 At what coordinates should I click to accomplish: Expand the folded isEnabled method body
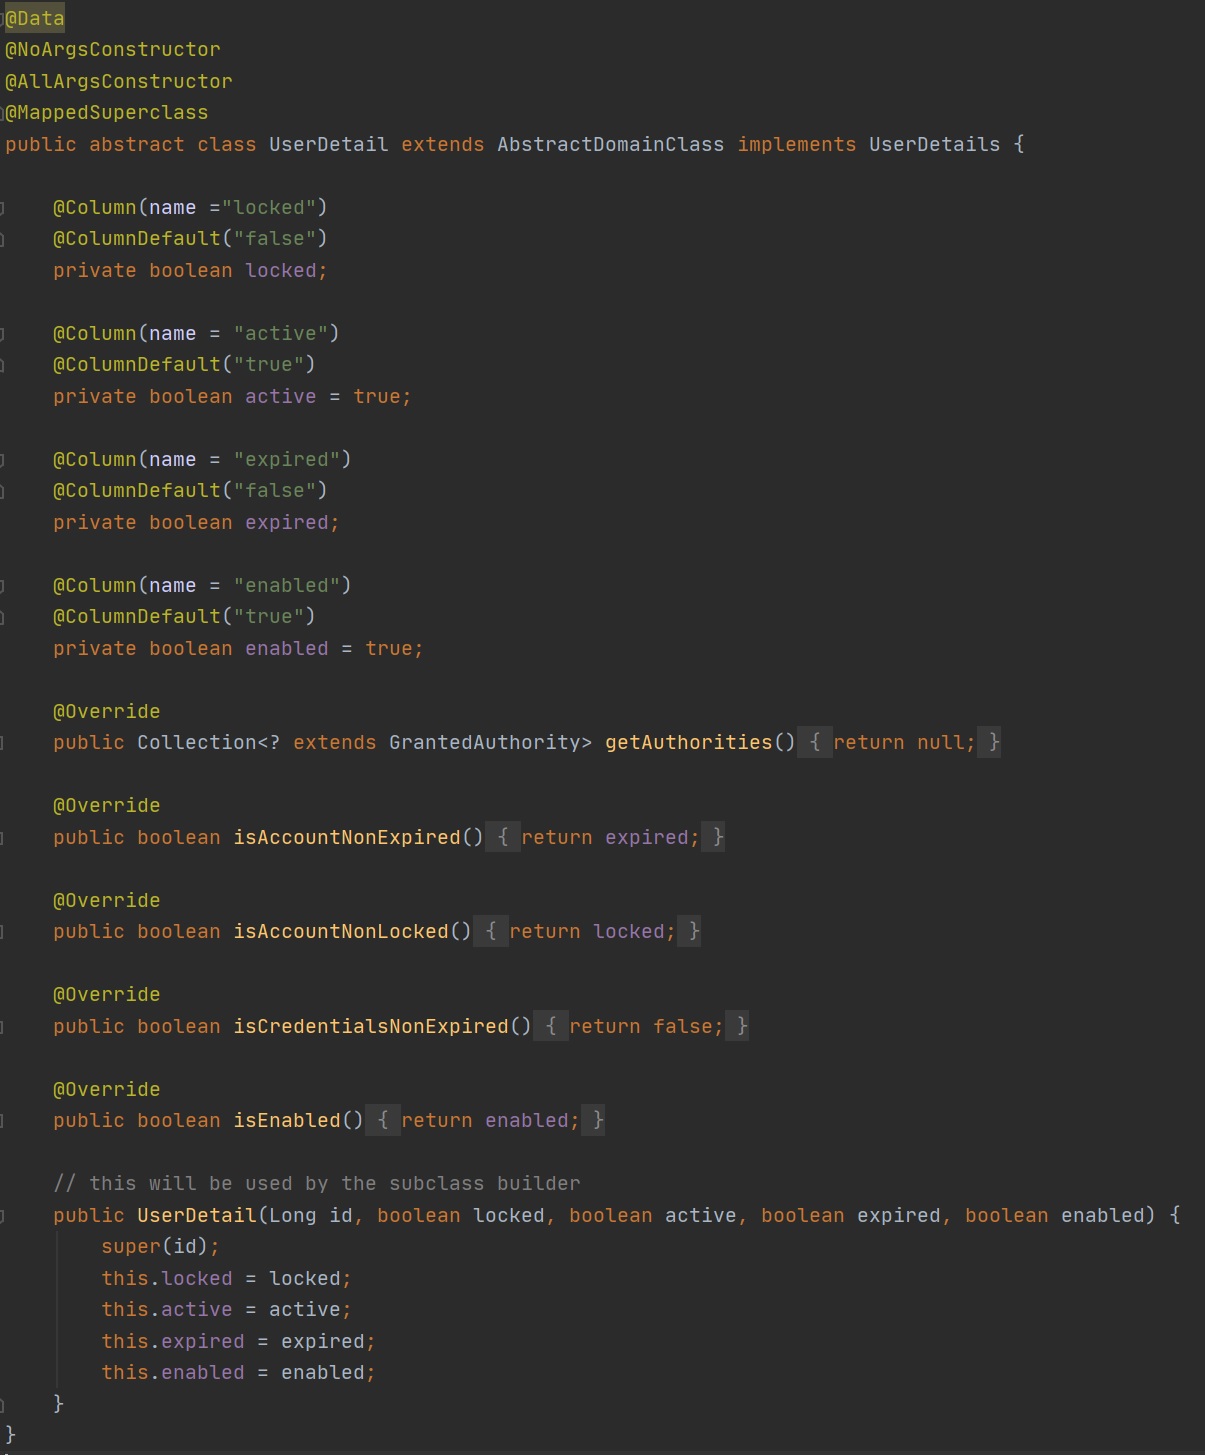383,1120
